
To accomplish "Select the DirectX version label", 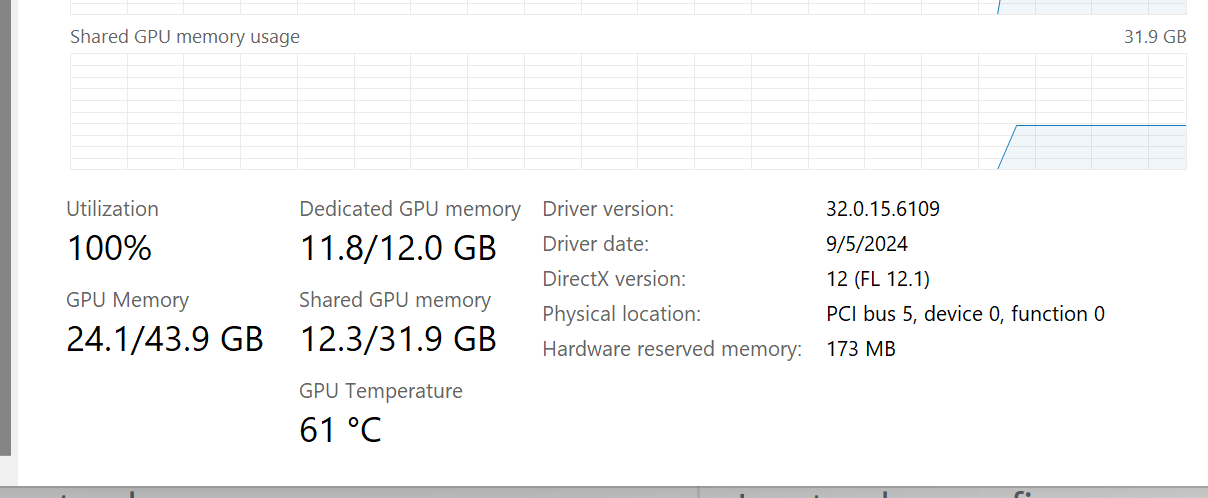I will click(613, 279).
